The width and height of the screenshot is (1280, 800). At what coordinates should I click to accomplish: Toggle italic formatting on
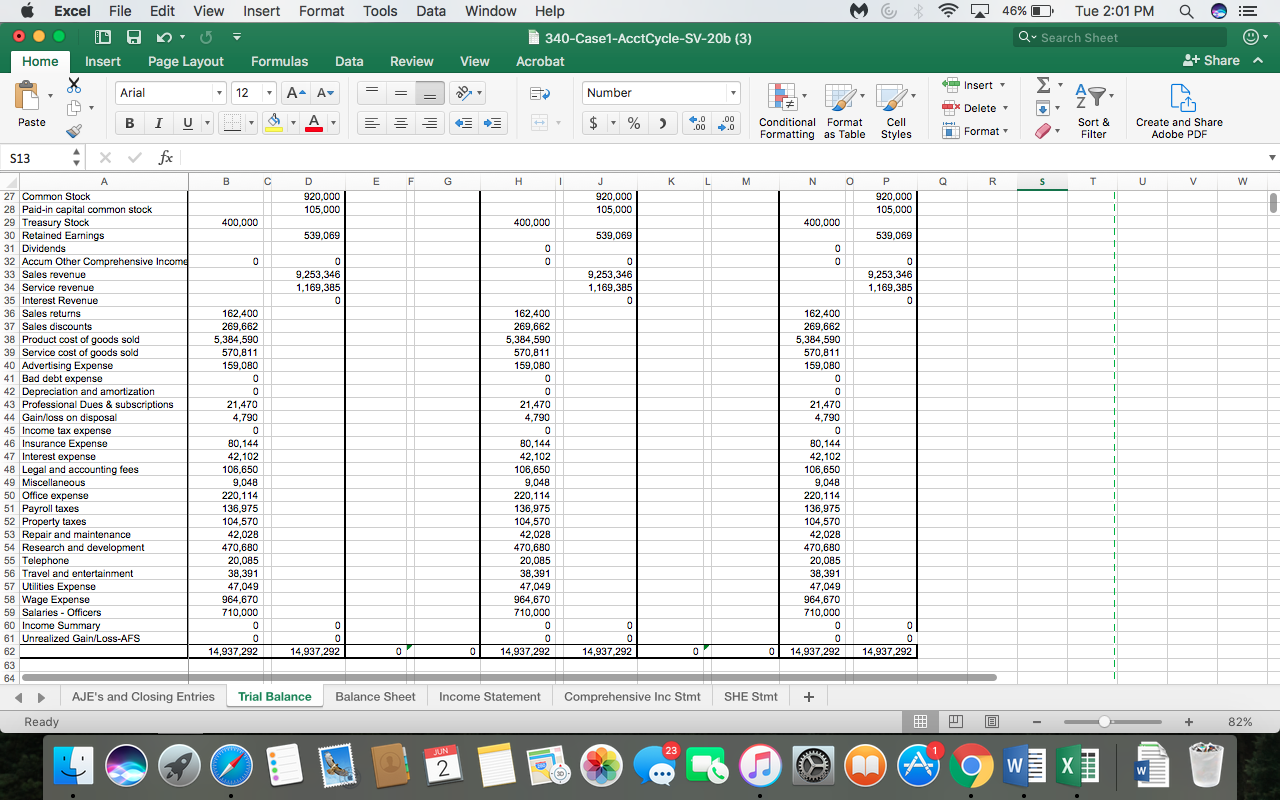[x=159, y=122]
